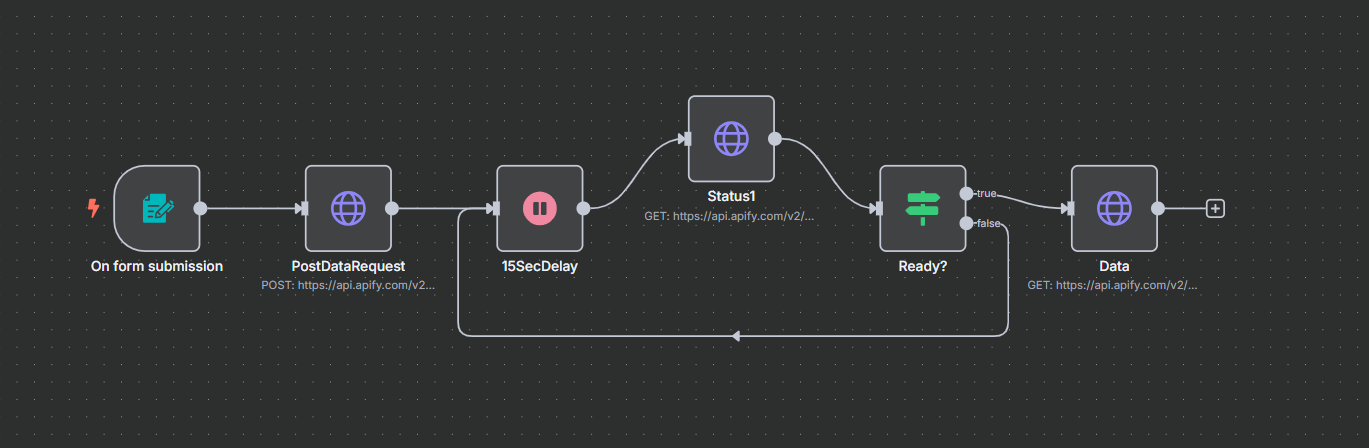Screen dimensions: 1369x448
Task: Click the GET URL subtitle under Status1
Action: pyautogui.click(x=731, y=215)
